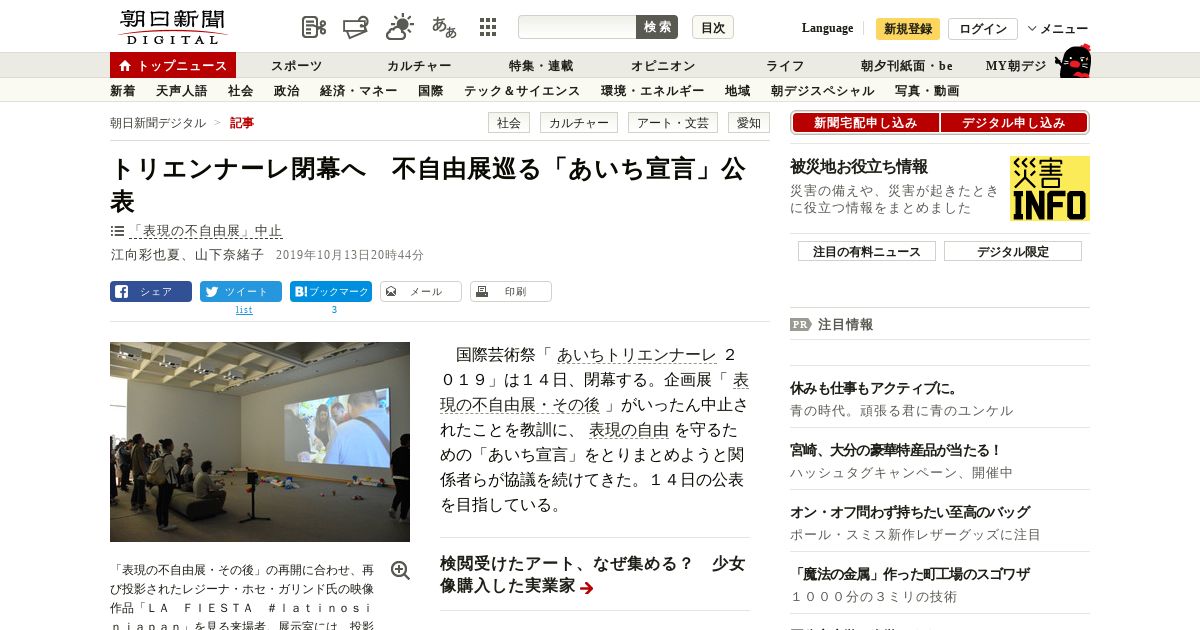Click the black mascot character icon
This screenshot has width=1200, height=630.
(x=1074, y=61)
